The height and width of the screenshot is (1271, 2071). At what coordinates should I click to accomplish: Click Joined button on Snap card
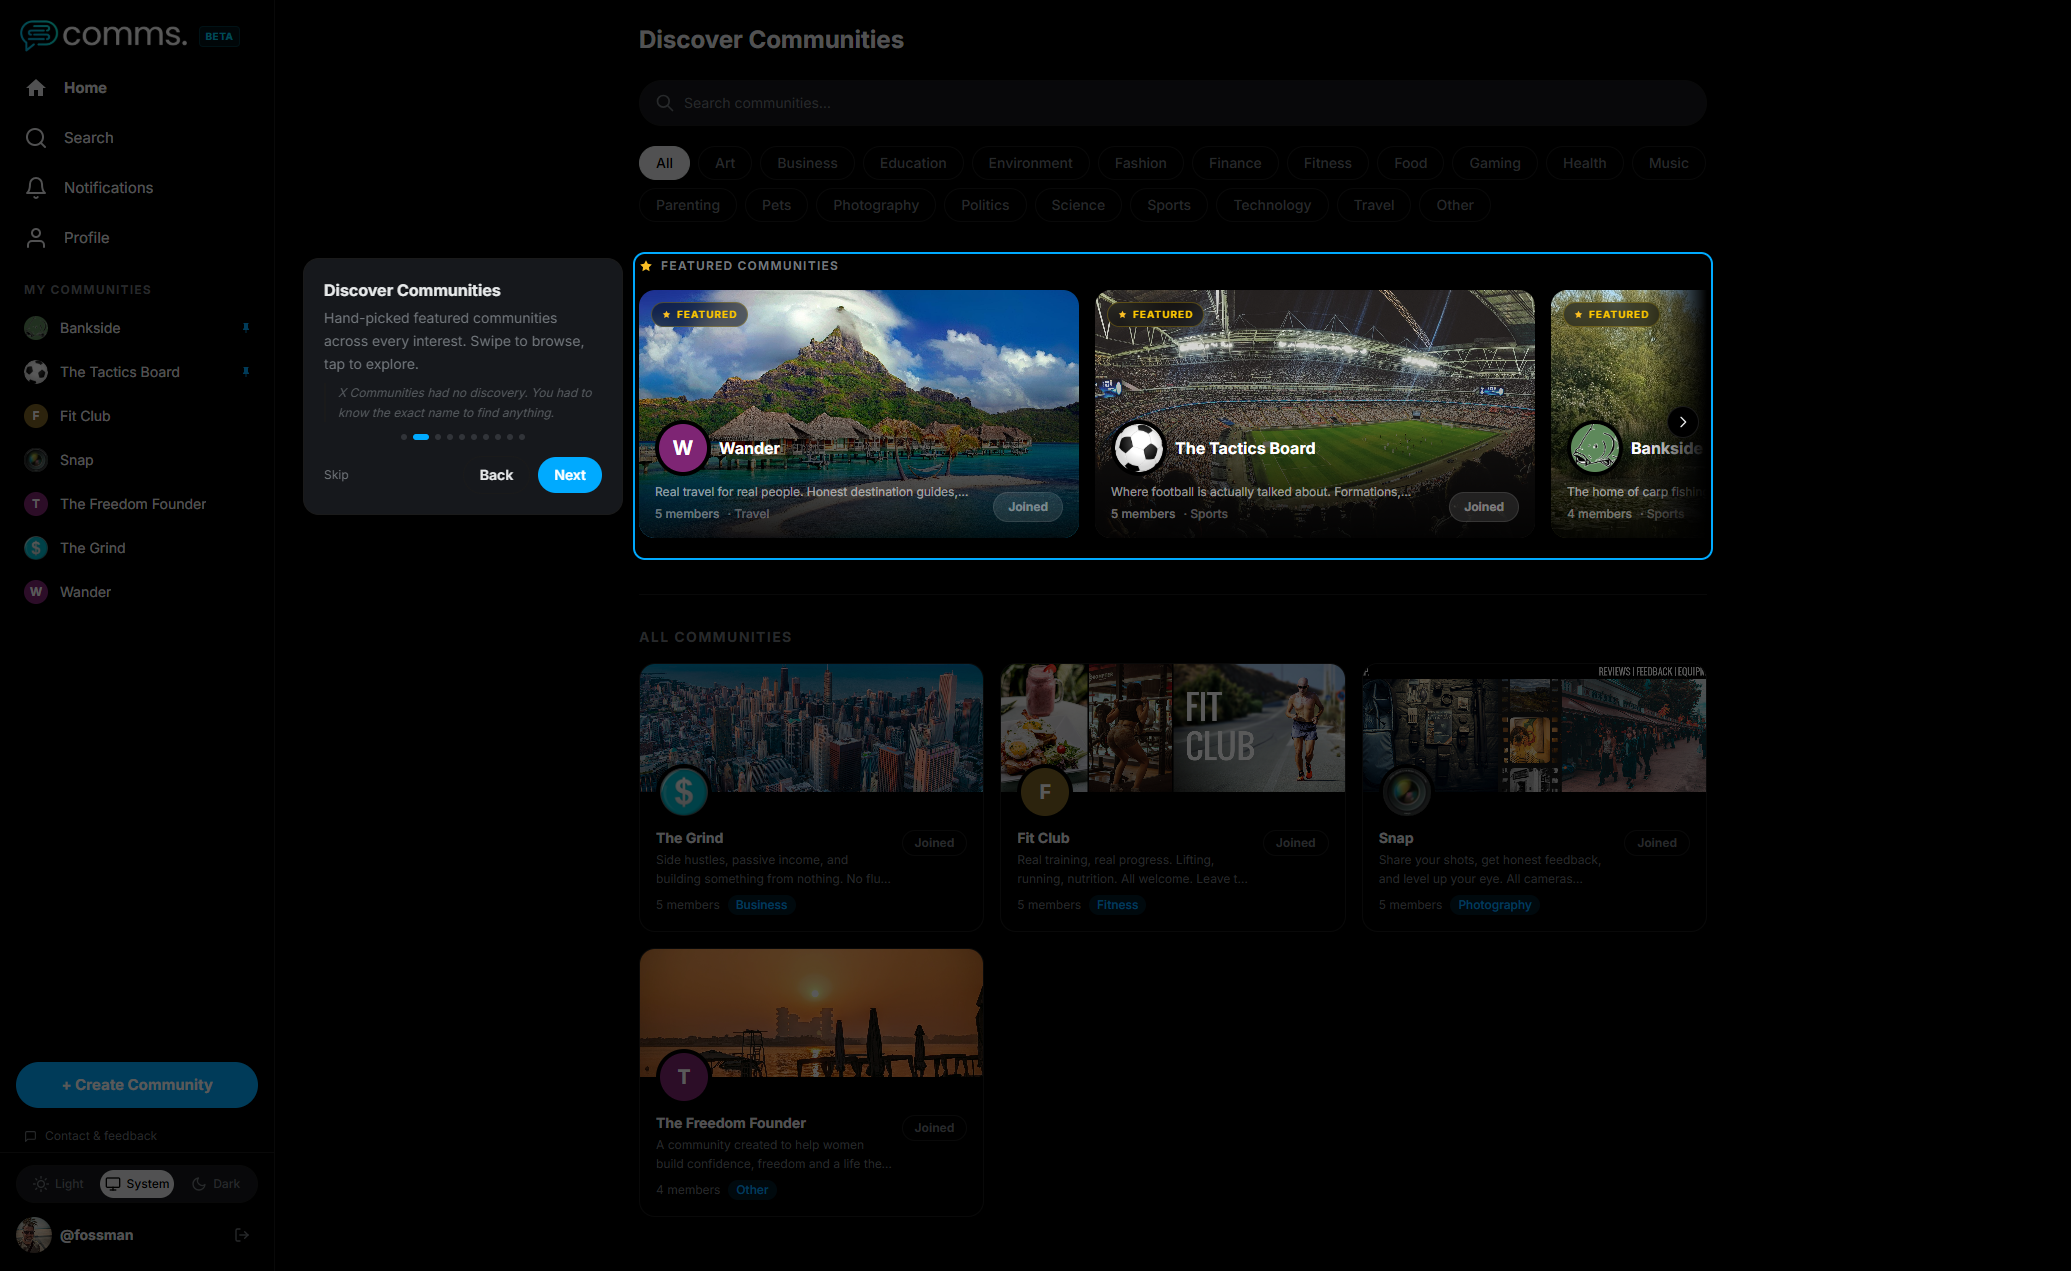click(x=1657, y=843)
